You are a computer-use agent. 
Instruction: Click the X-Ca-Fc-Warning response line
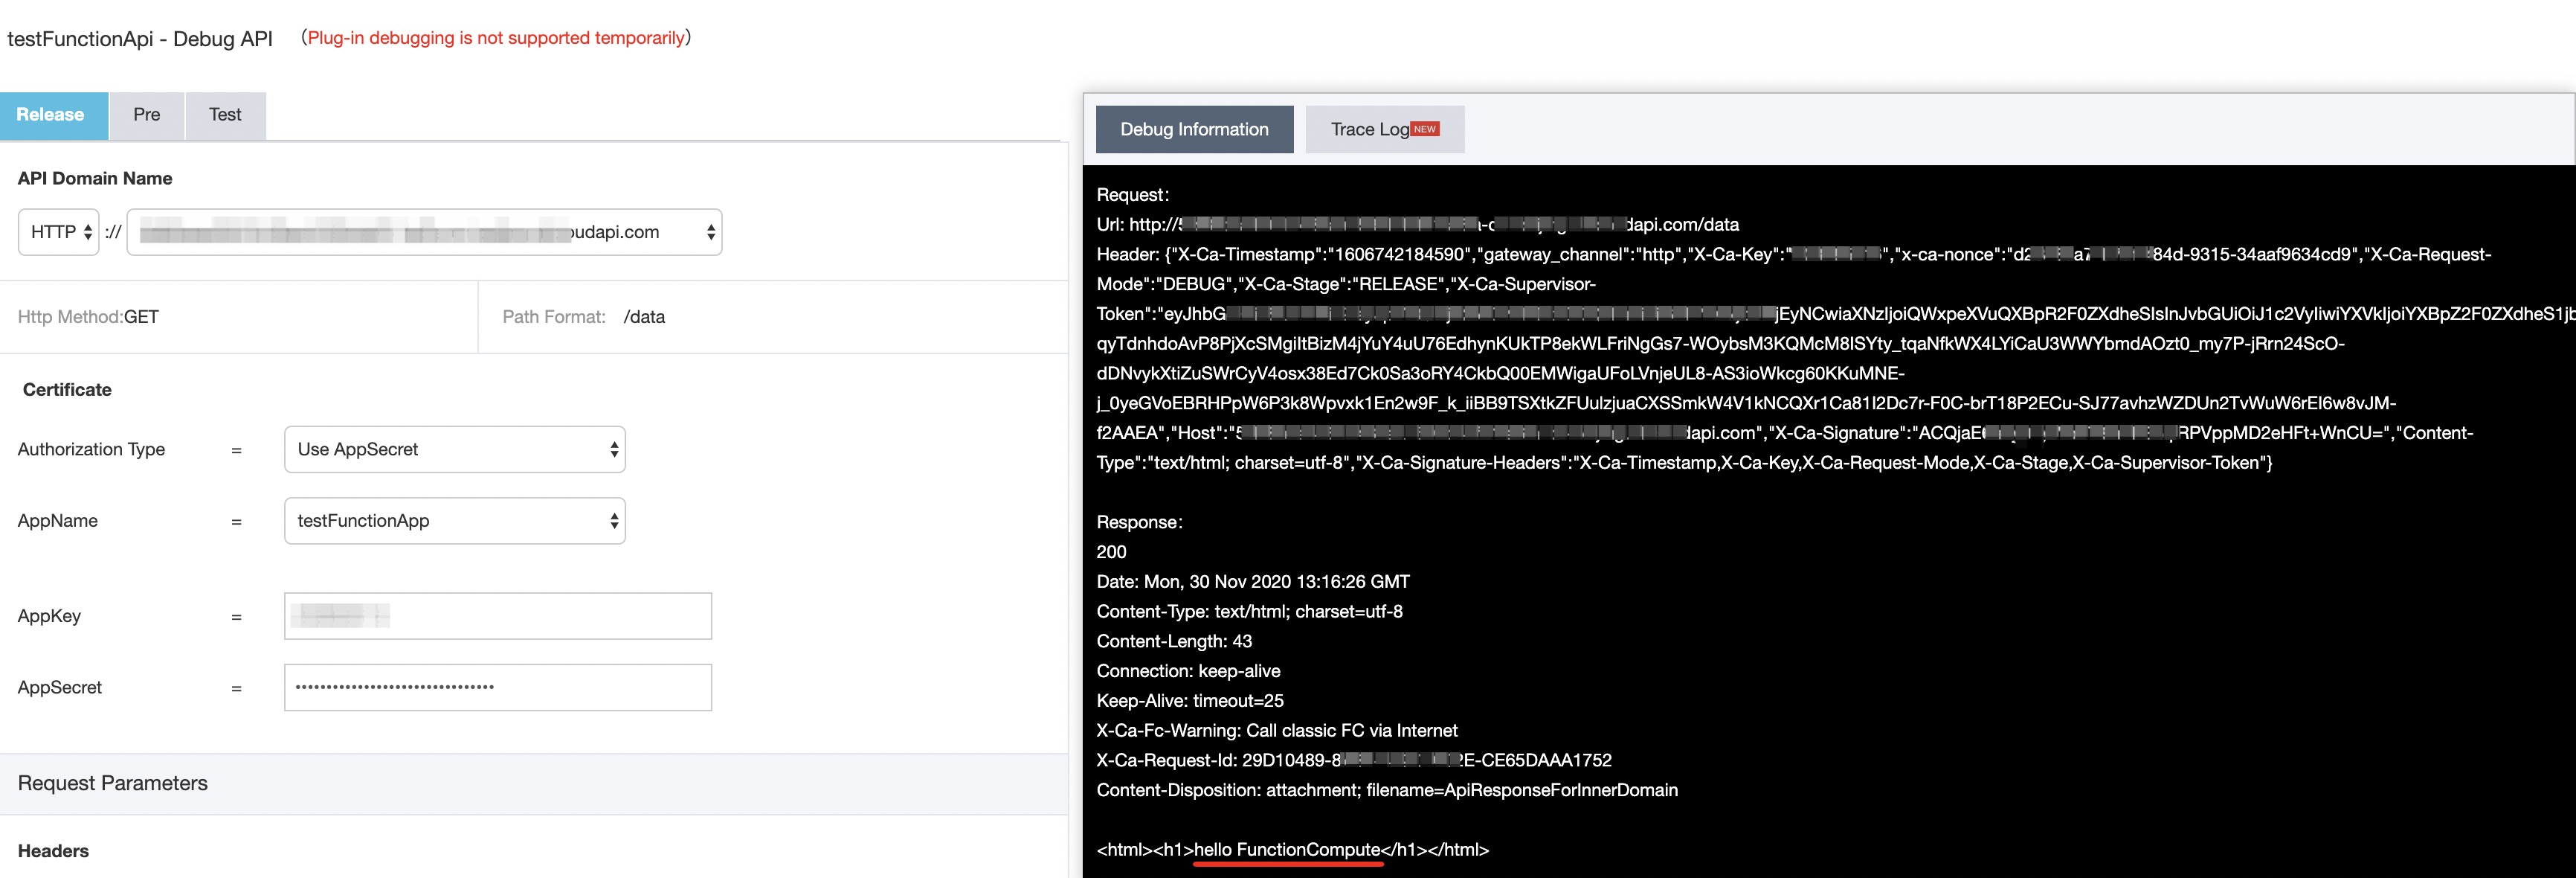[1277, 731]
